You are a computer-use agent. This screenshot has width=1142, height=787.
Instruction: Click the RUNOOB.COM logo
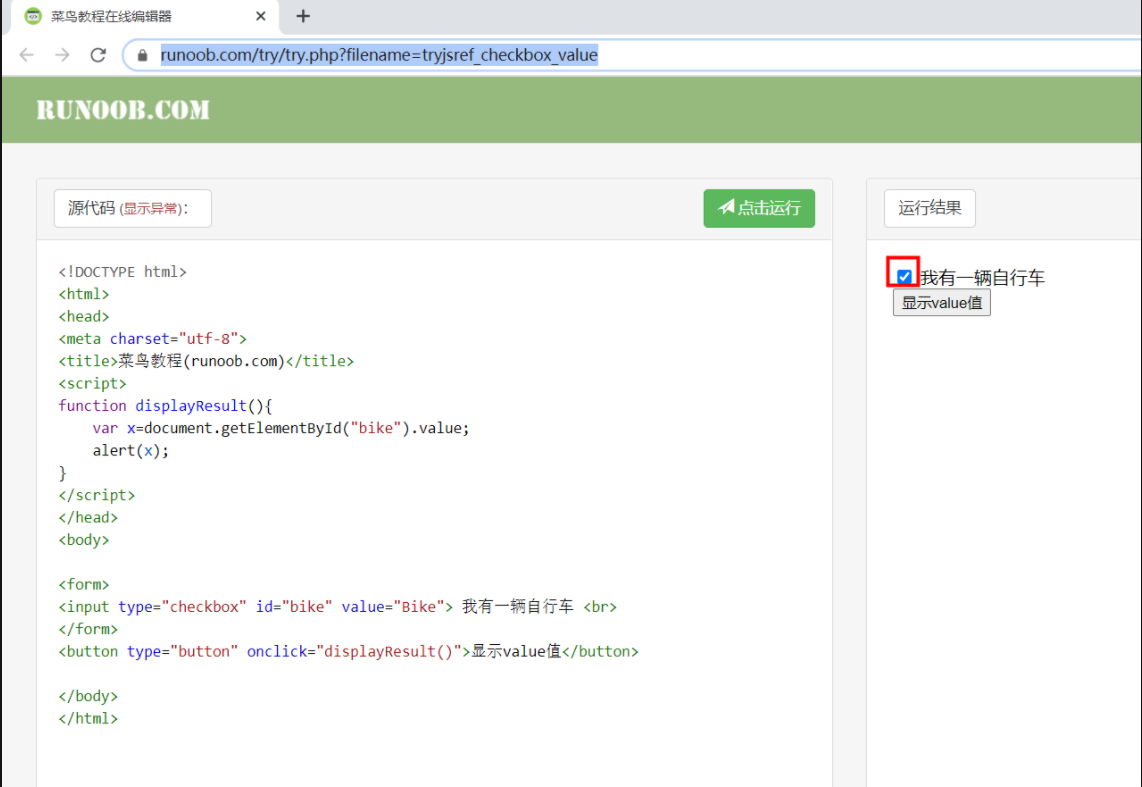pos(123,110)
